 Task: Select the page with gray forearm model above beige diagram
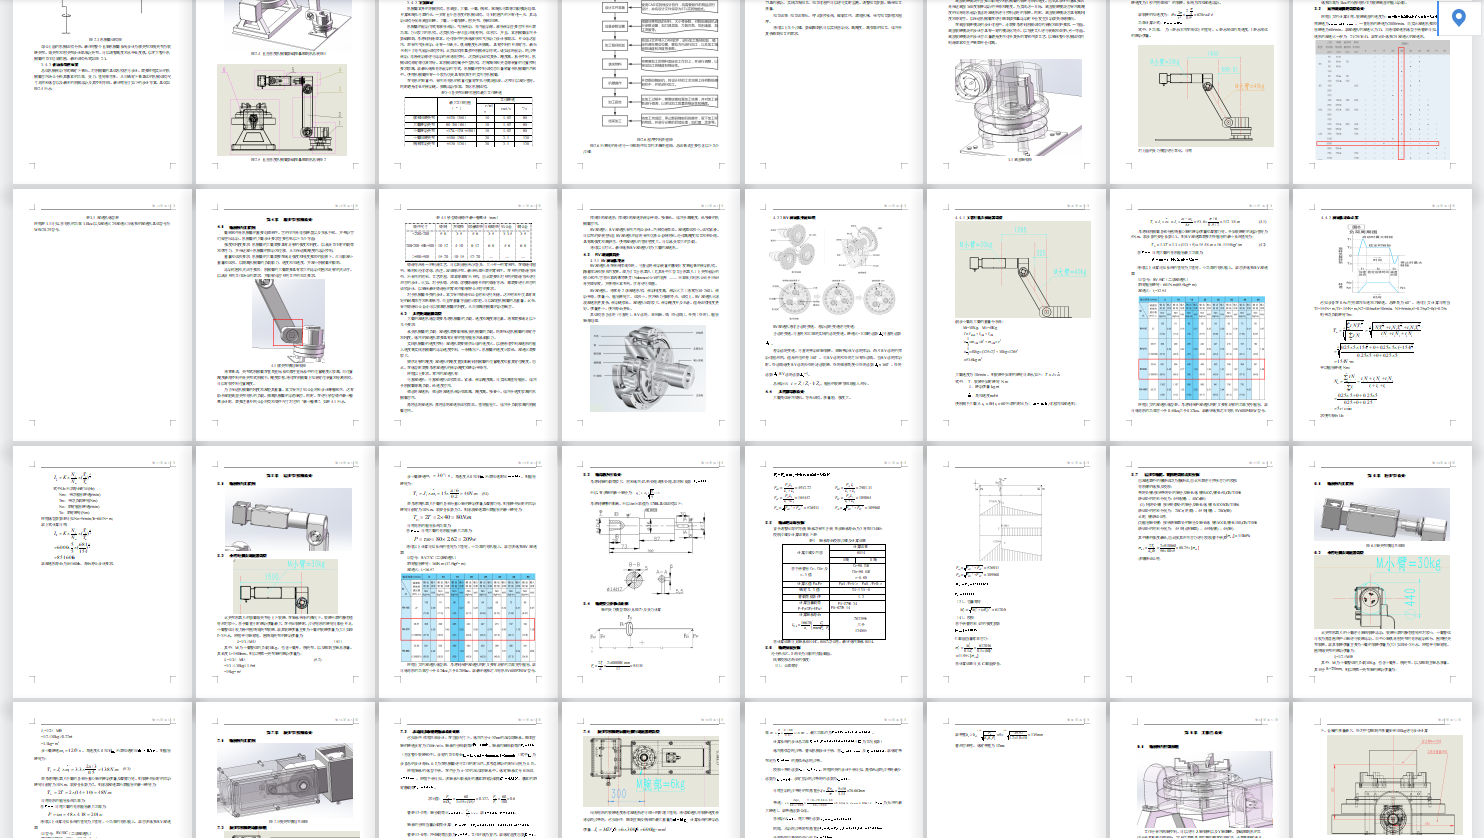[x=285, y=572]
